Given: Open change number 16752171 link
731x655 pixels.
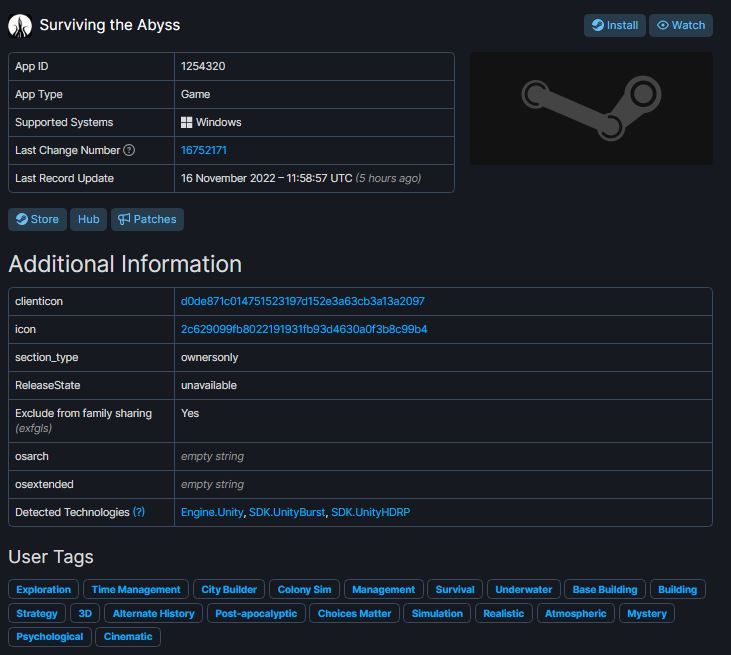Looking at the screenshot, I should point(204,150).
